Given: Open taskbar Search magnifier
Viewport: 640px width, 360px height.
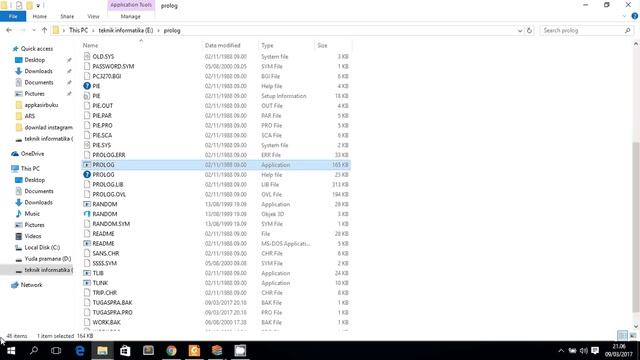Looking at the screenshot, I should pyautogui.click(x=34, y=351).
